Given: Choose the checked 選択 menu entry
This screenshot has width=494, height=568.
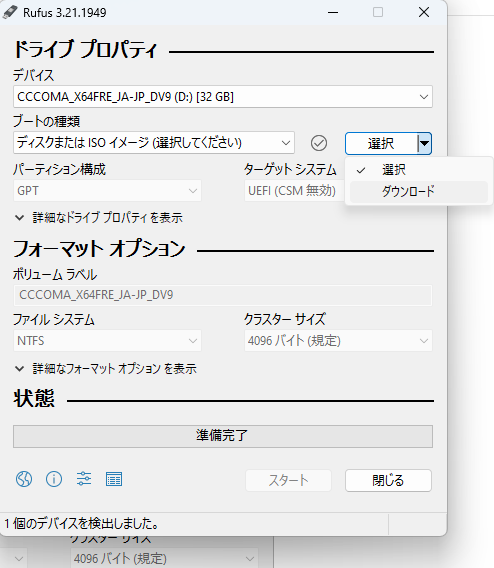Looking at the screenshot, I should click(x=419, y=170).
